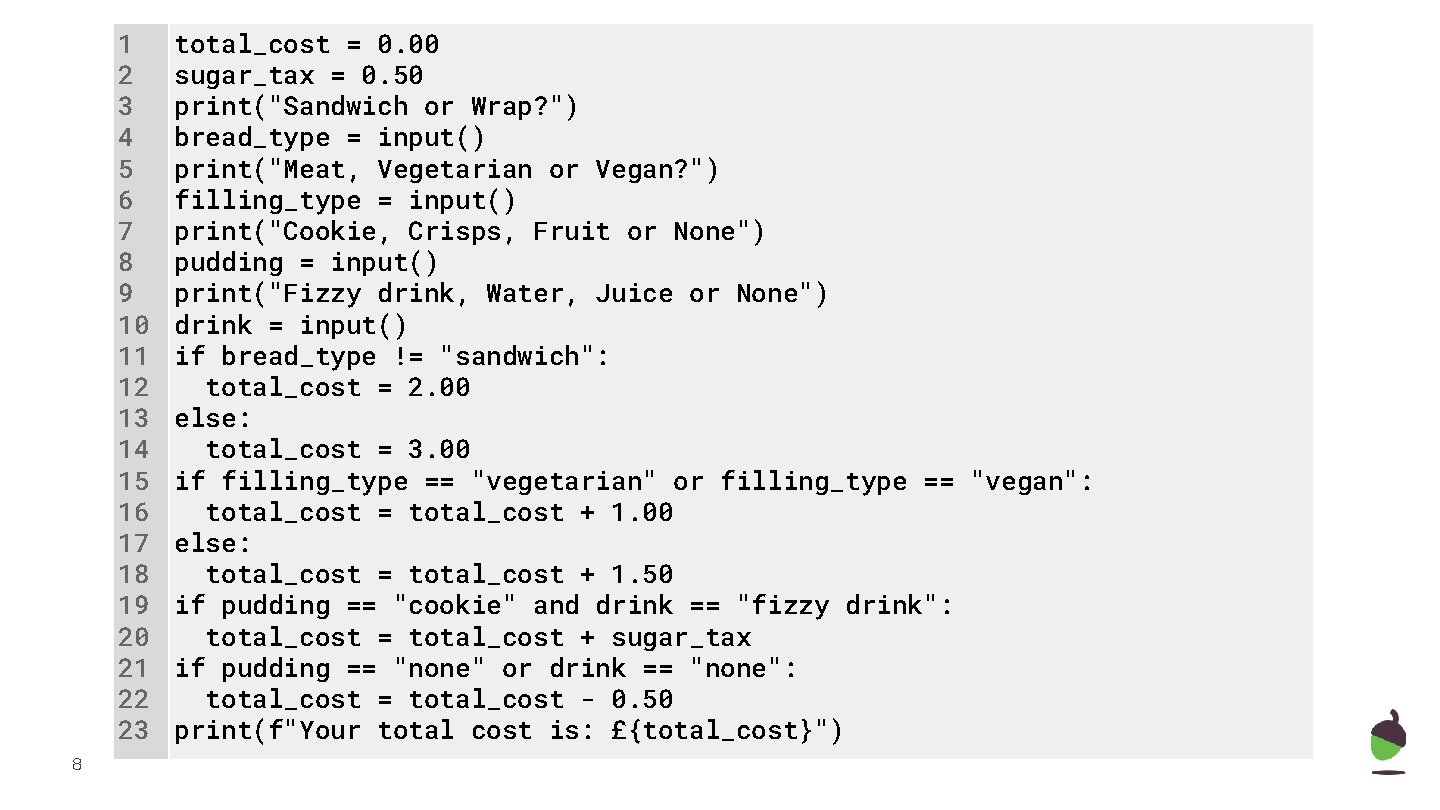Click the "Cookie, Crisps, Fruit or None" line
Viewport: 1440px width, 810px height.
click(x=469, y=232)
